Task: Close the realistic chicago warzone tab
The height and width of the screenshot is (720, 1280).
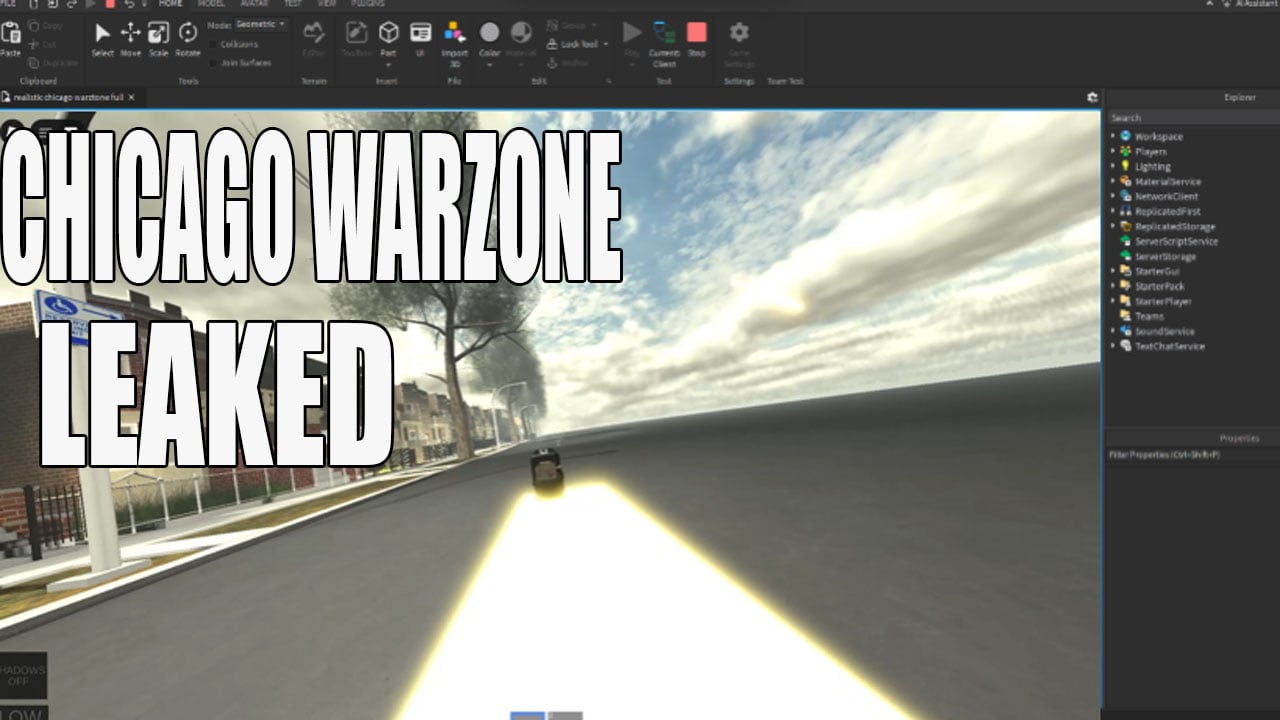Action: click(x=131, y=97)
